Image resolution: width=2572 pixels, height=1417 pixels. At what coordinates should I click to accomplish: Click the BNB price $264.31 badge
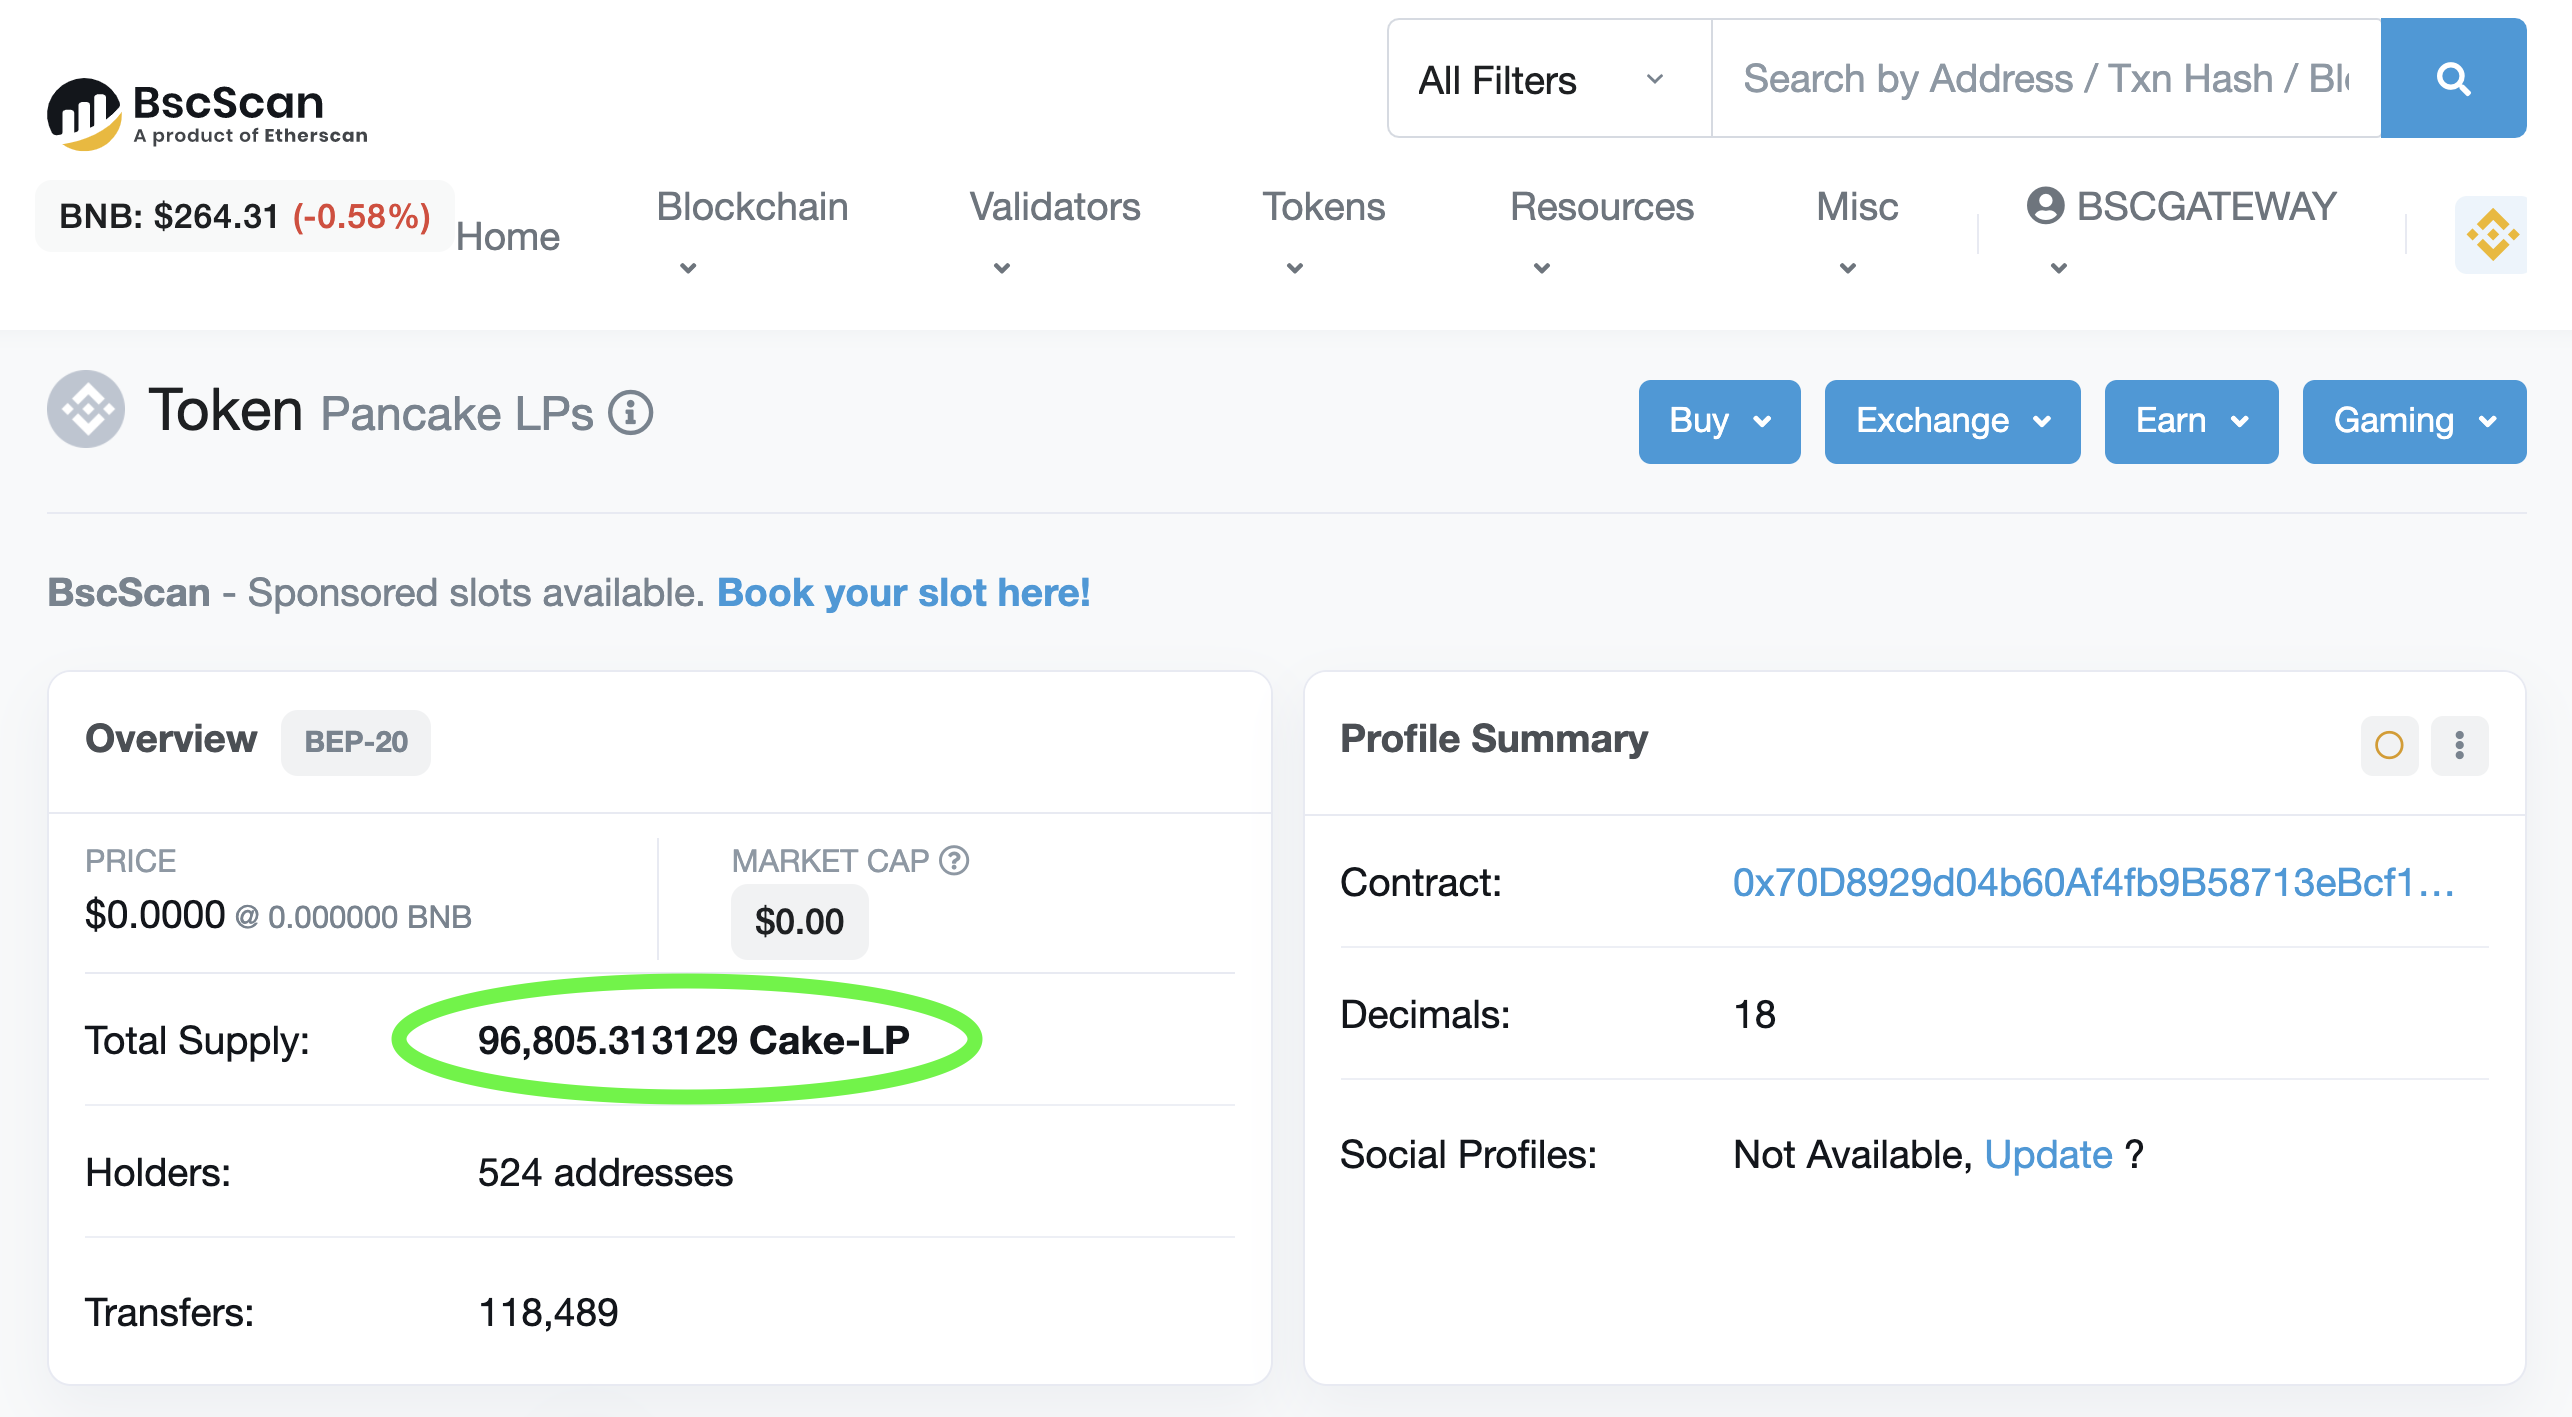coord(245,216)
